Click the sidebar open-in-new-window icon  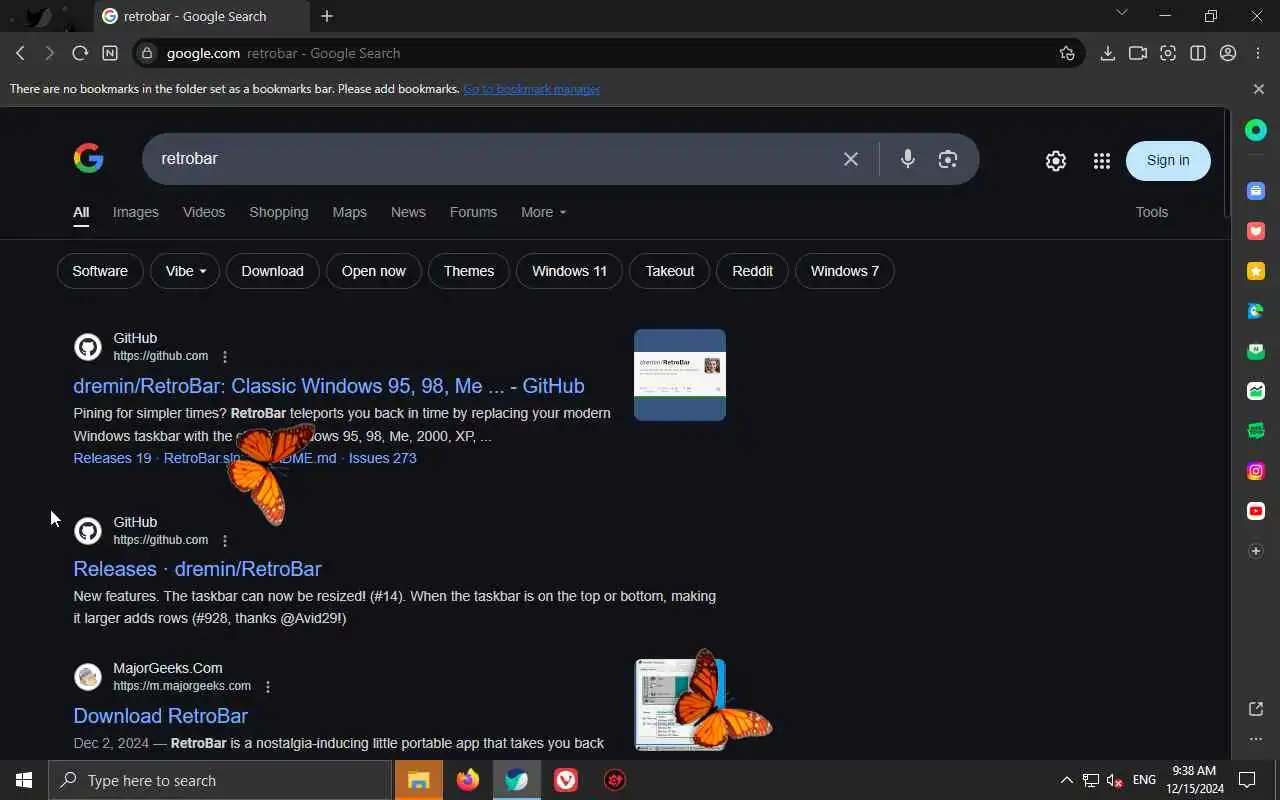pos(1256,709)
